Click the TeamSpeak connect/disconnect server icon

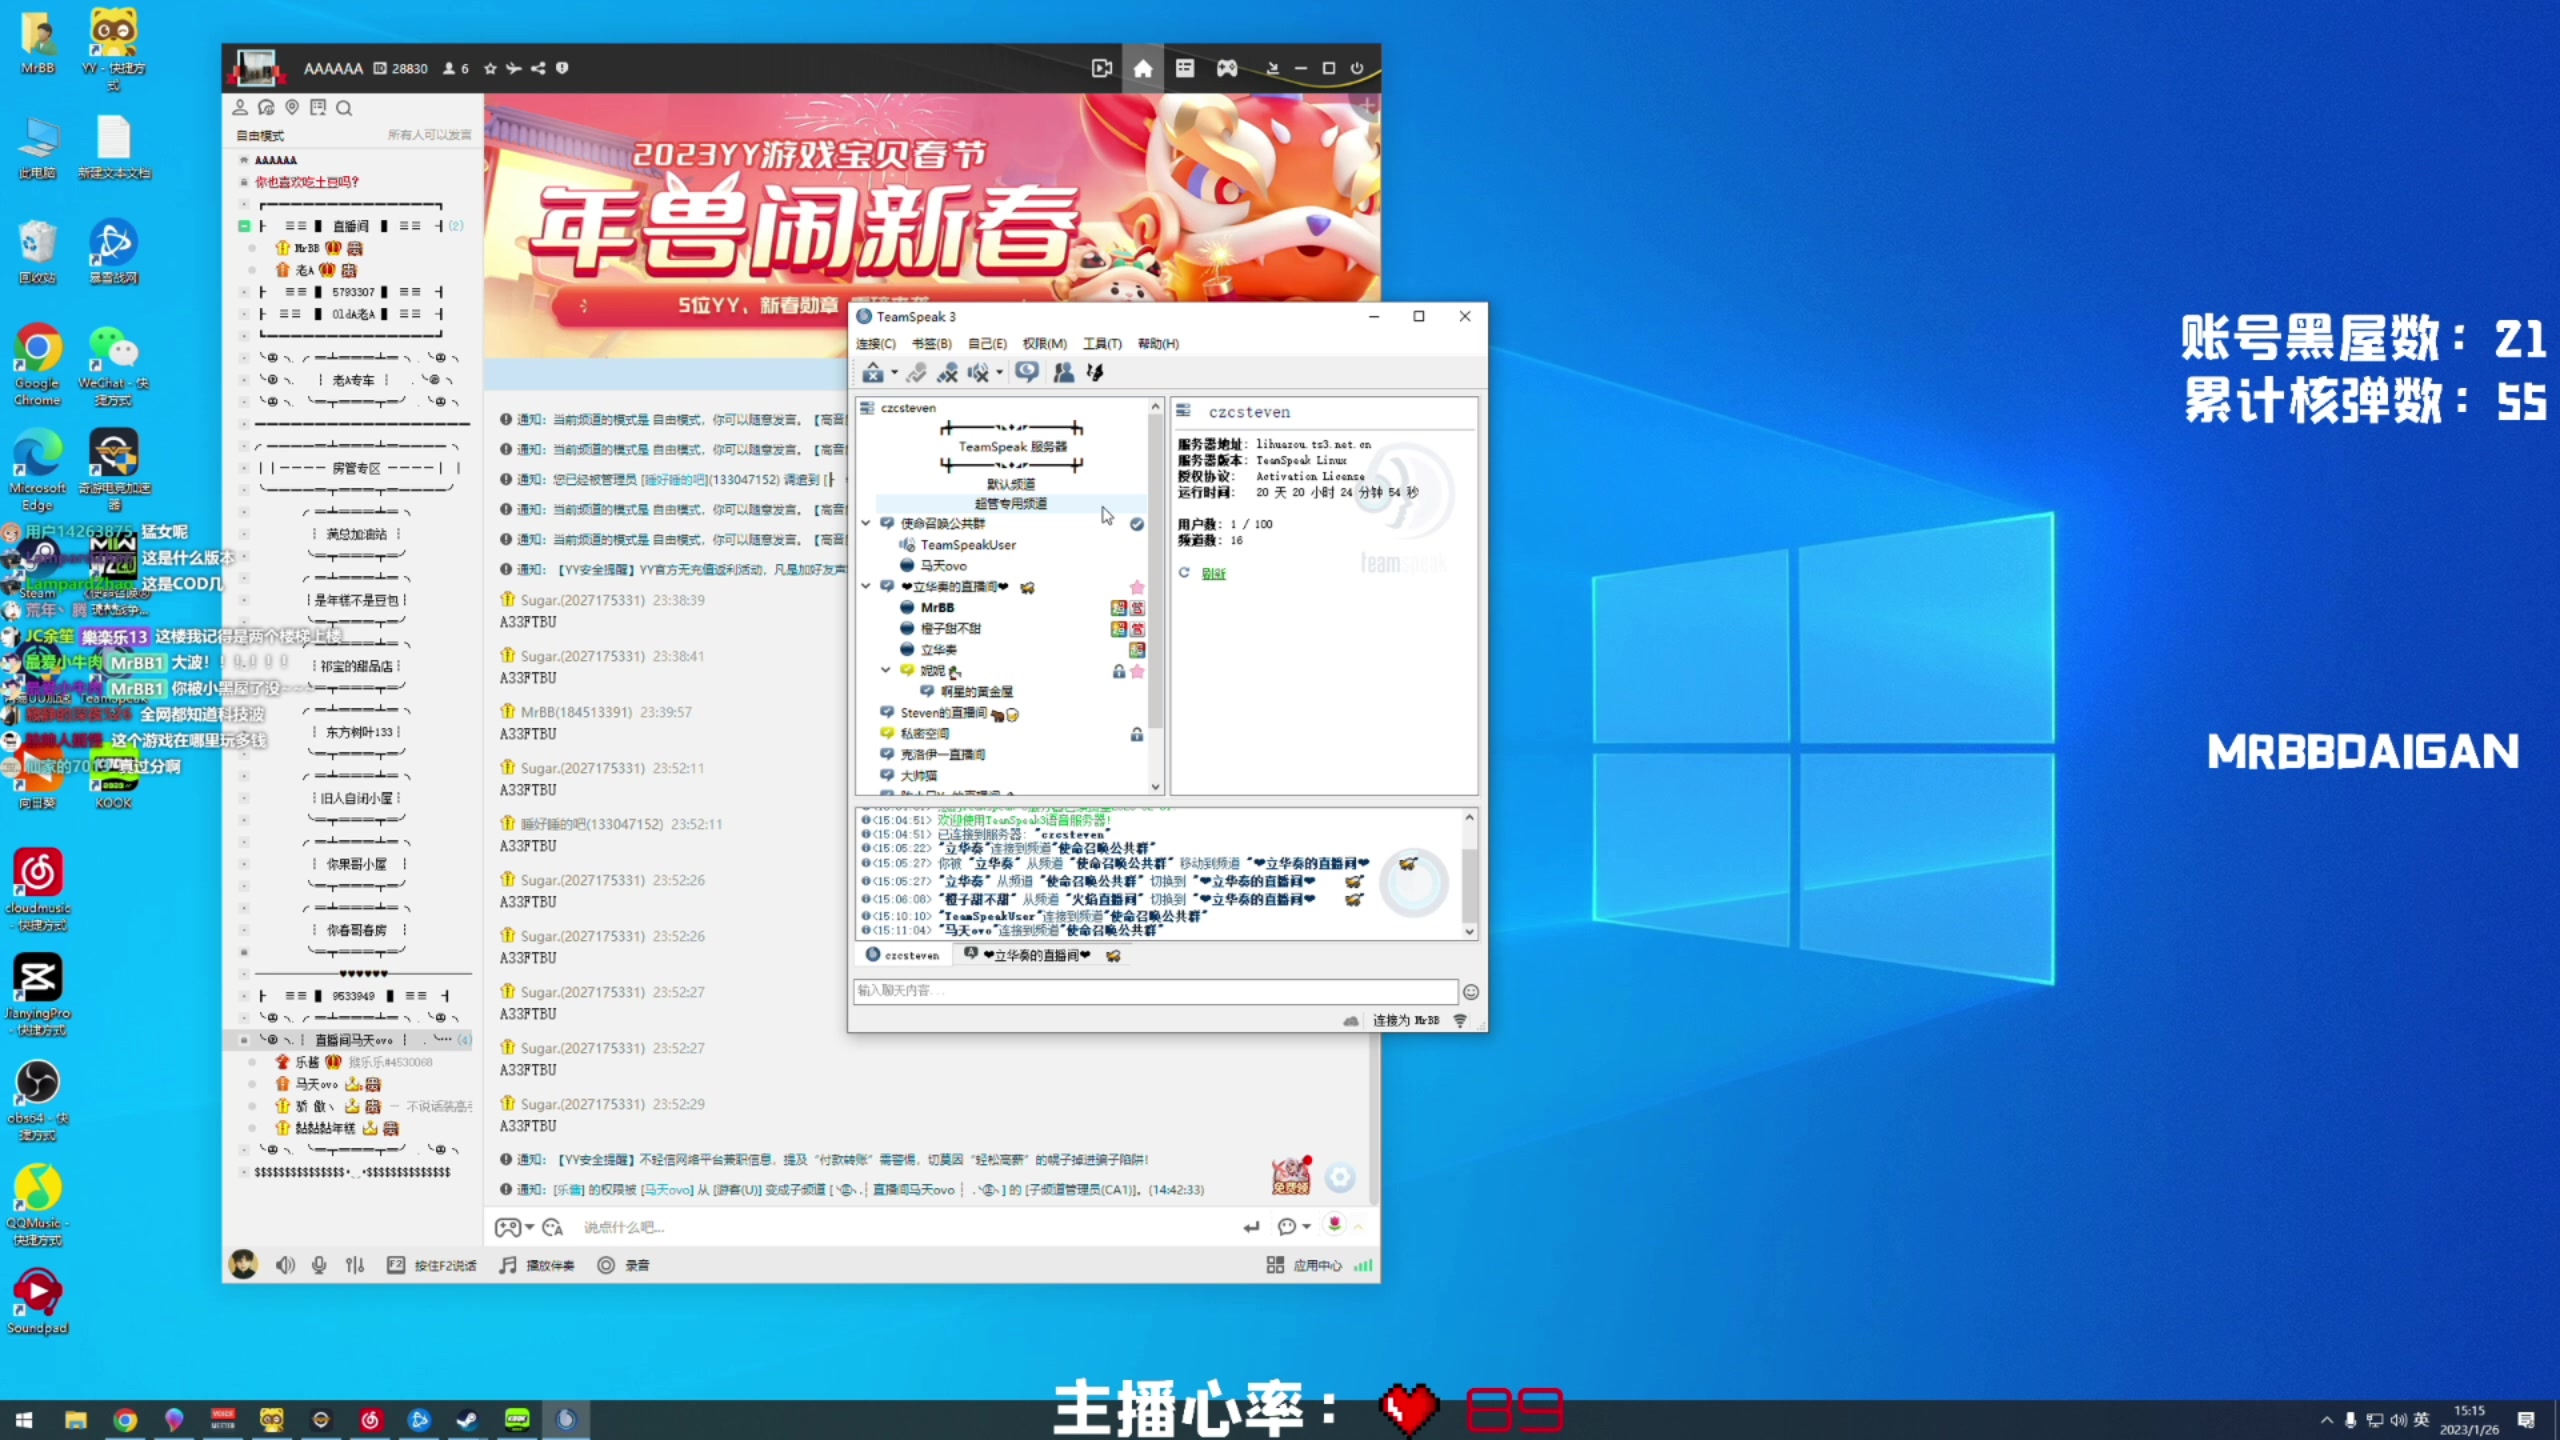pos(873,373)
